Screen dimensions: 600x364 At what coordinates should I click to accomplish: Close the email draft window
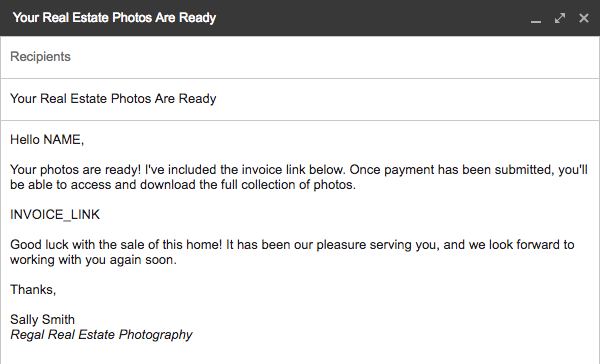[584, 18]
